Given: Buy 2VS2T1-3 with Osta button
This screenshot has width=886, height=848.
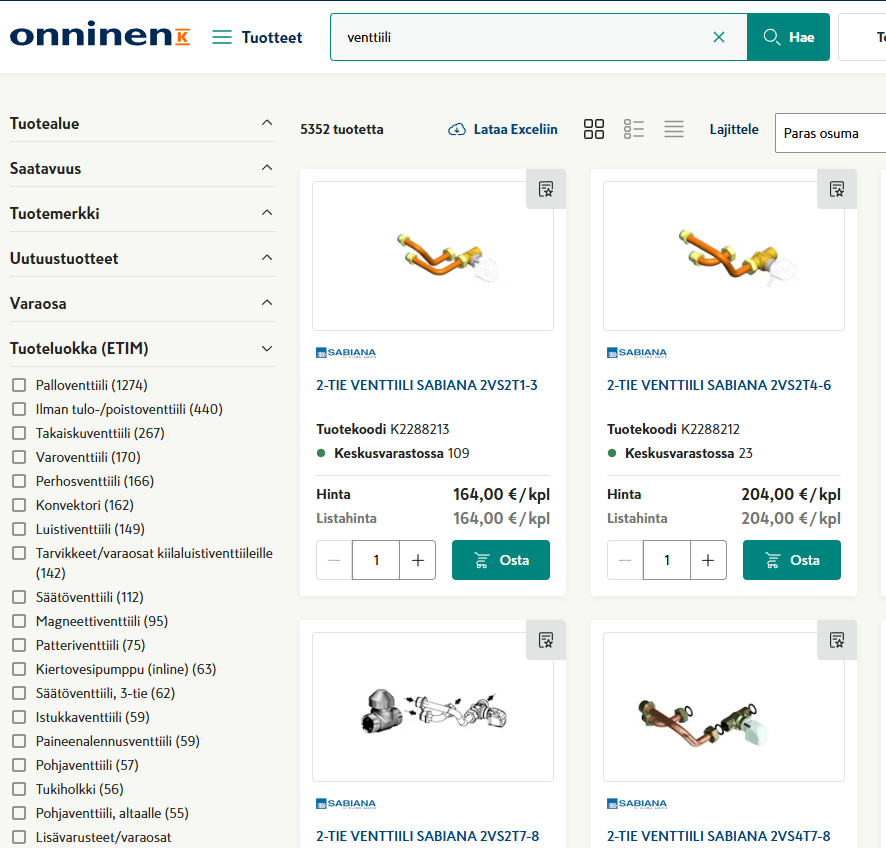Looking at the screenshot, I should [501, 560].
